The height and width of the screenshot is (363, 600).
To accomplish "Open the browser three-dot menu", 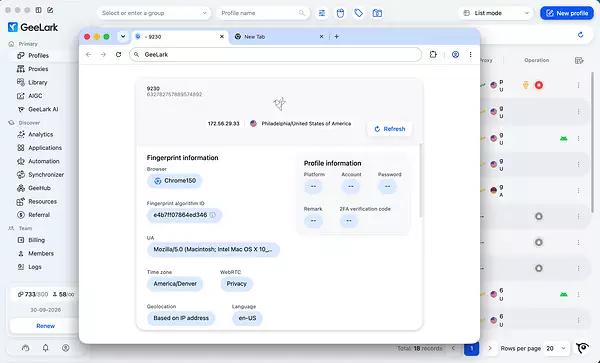I will click(x=470, y=54).
